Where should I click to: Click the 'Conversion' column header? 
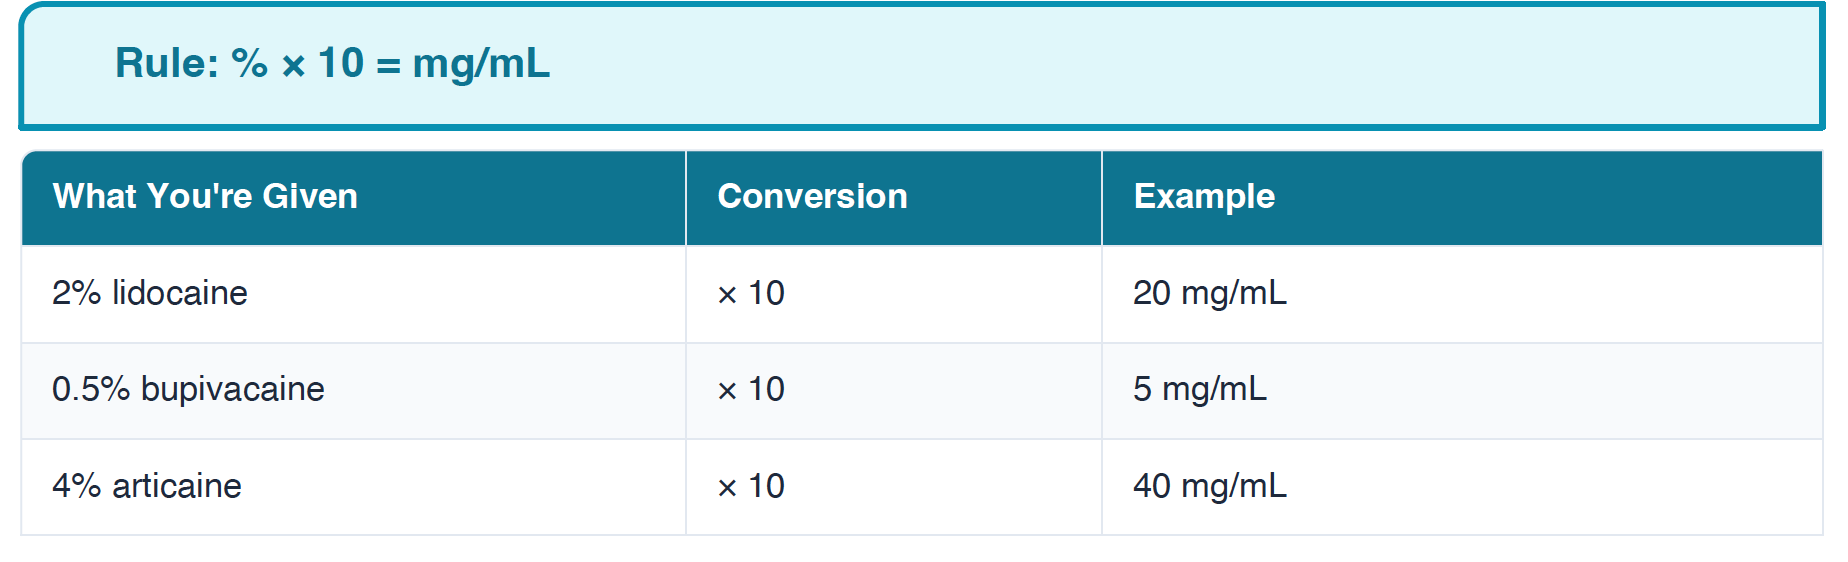tap(812, 196)
